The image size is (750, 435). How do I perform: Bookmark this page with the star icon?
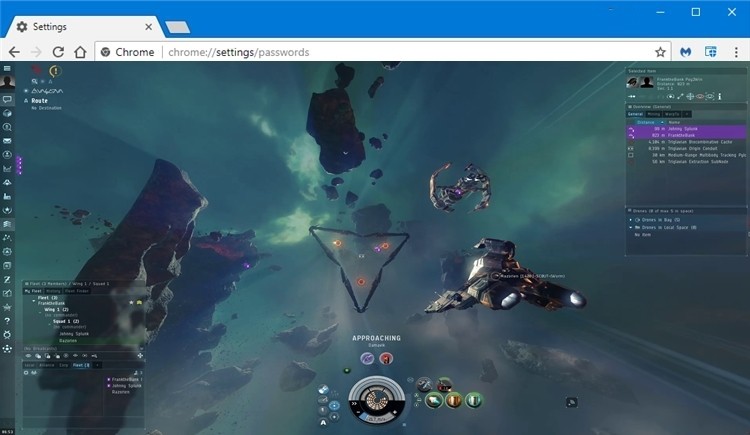[660, 52]
